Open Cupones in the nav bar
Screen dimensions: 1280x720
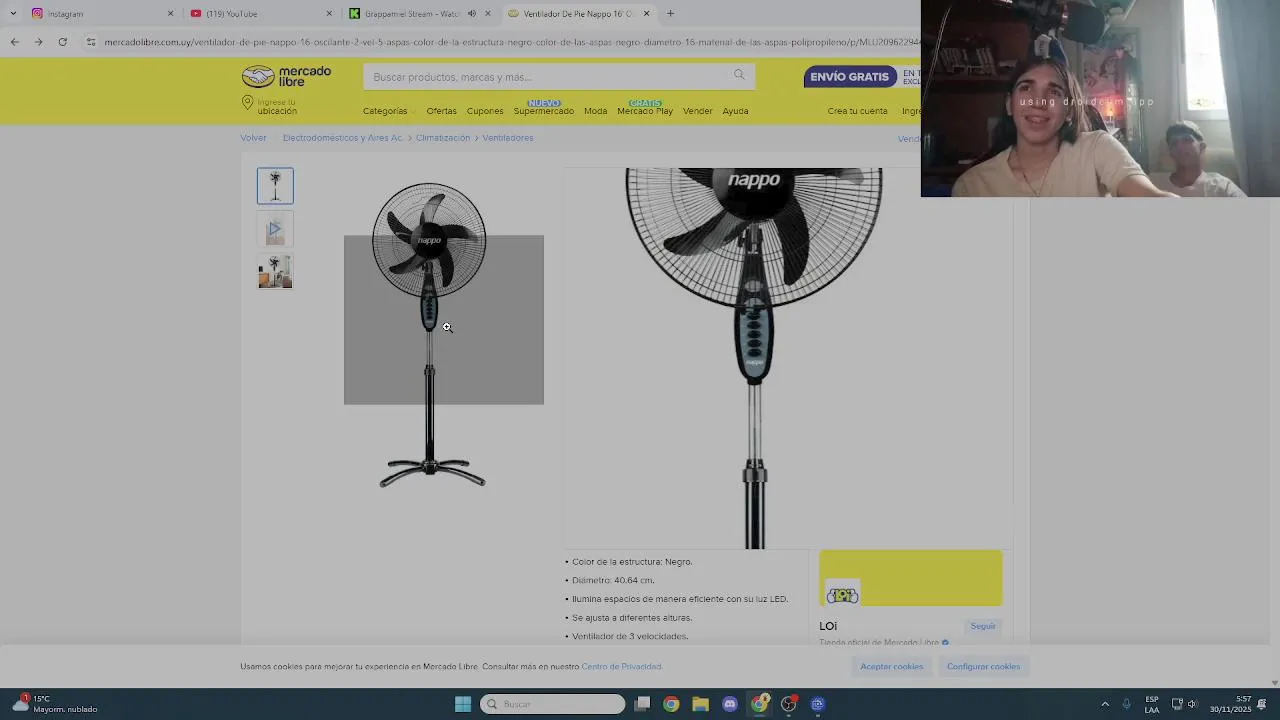485,111
